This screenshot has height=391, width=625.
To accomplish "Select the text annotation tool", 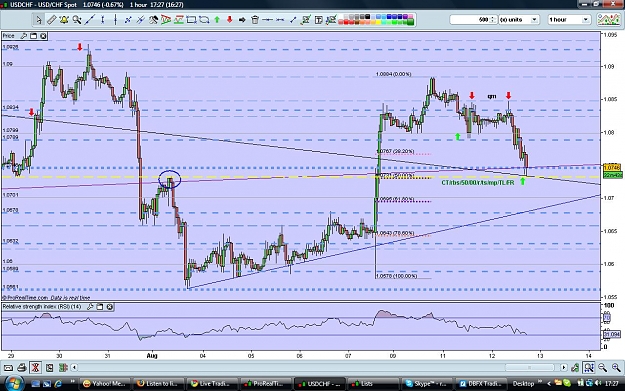I will point(318,20).
